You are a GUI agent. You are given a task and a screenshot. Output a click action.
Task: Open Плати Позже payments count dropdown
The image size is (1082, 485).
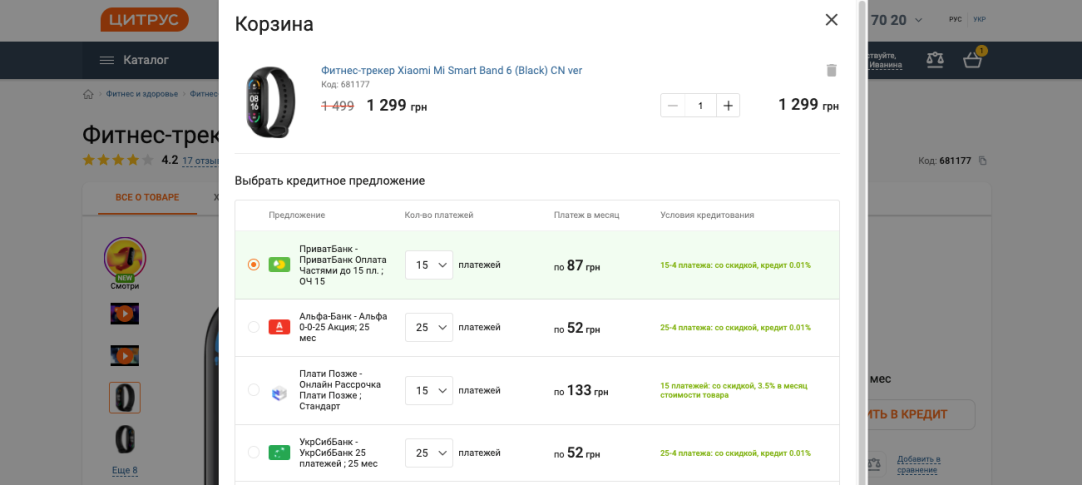point(429,390)
